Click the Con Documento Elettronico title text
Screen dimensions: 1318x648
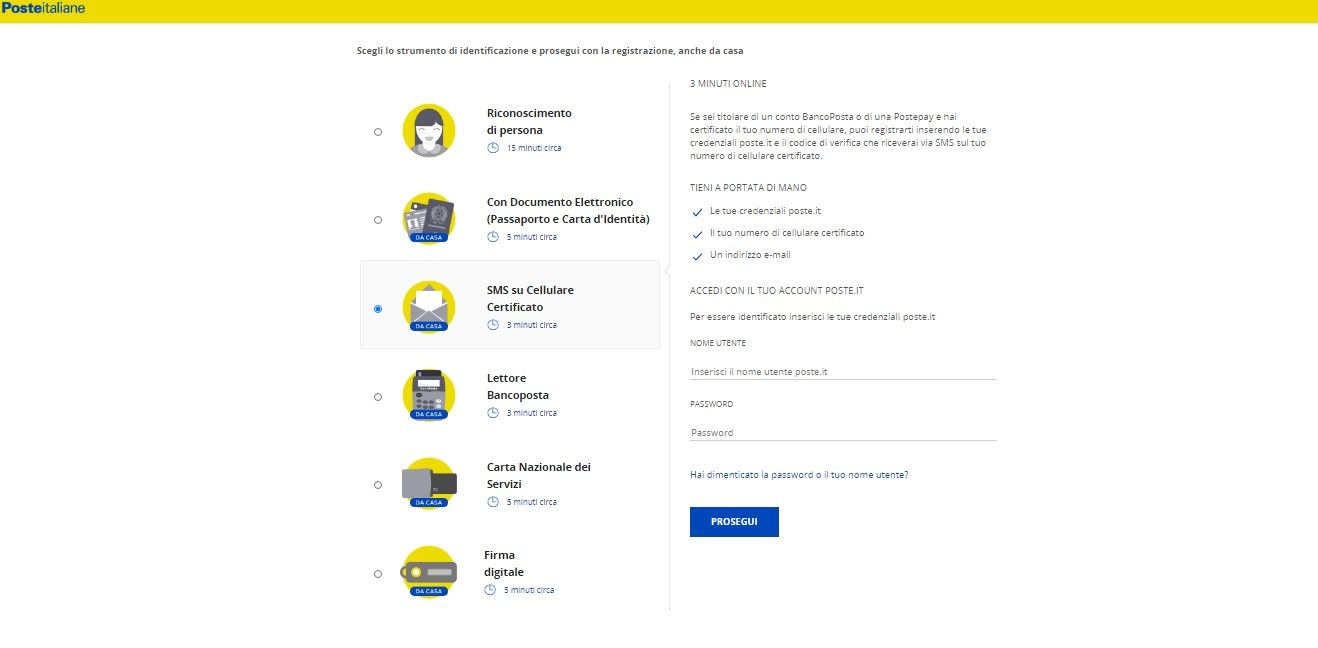coord(568,210)
